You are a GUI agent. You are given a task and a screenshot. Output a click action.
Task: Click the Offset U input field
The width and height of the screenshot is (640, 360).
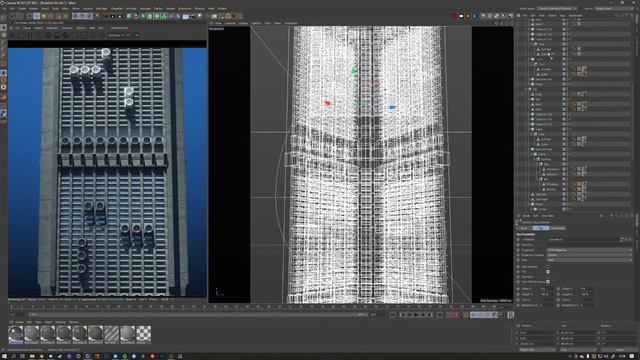(546, 289)
